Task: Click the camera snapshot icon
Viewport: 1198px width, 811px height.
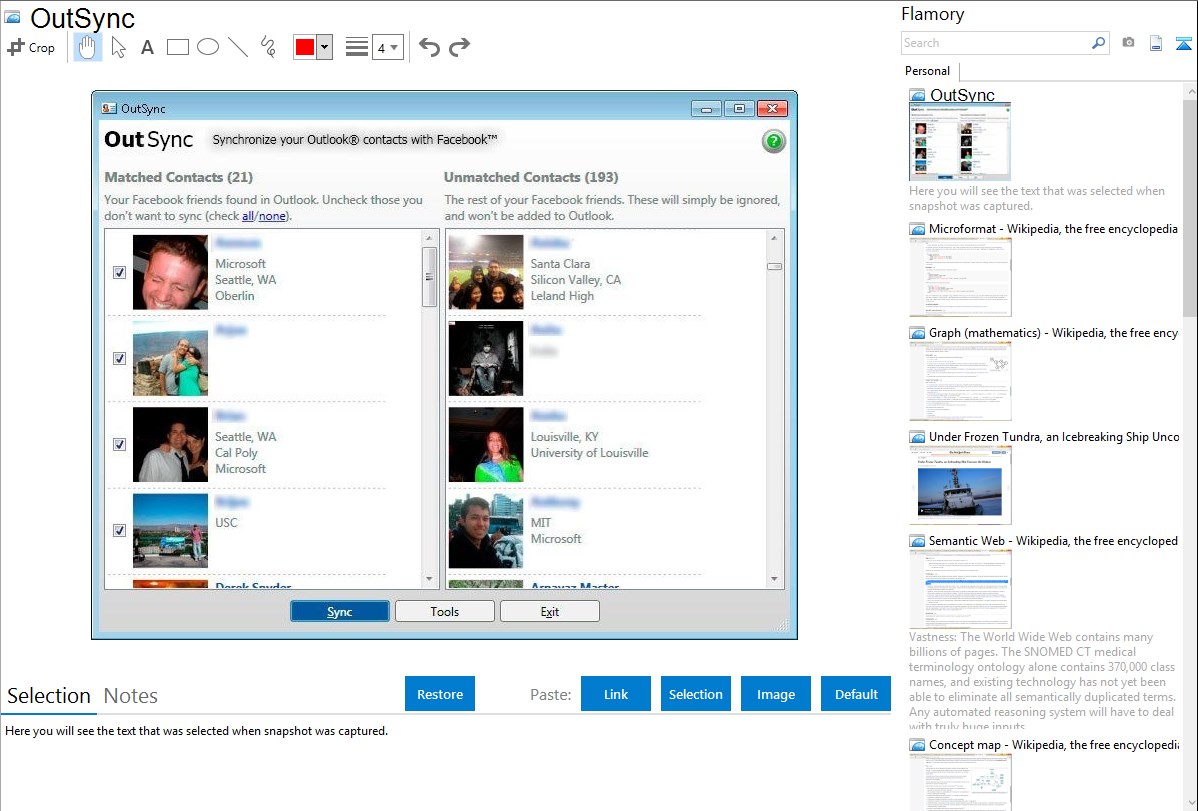Action: 1128,43
